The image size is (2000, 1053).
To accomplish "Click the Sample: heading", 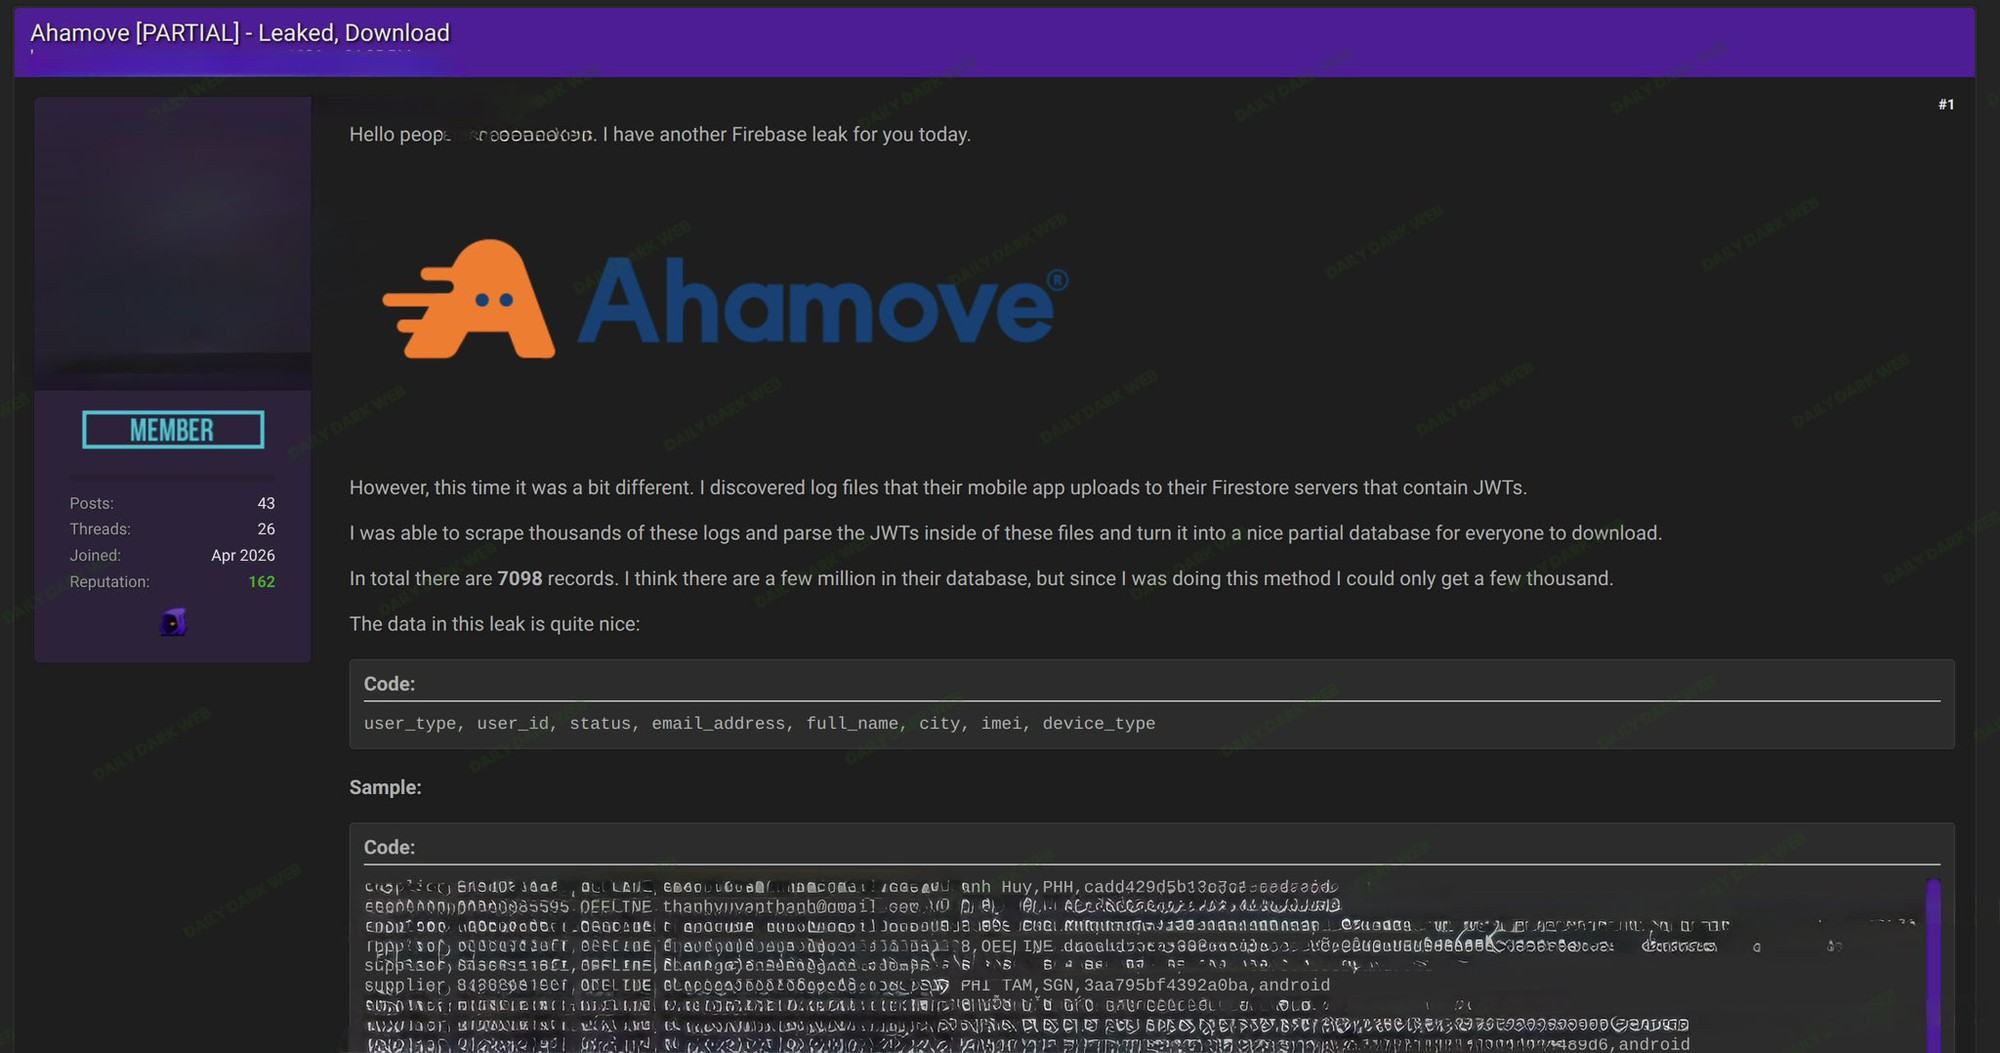I will pos(385,787).
